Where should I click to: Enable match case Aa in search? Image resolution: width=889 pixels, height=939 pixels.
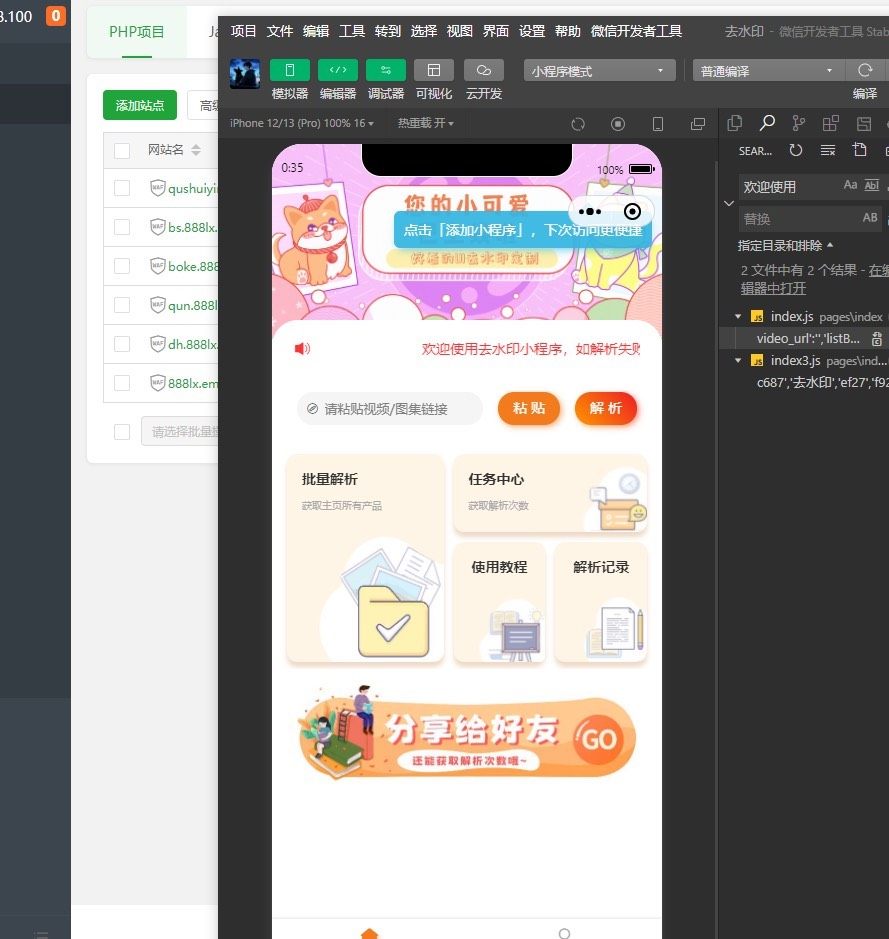pos(850,186)
